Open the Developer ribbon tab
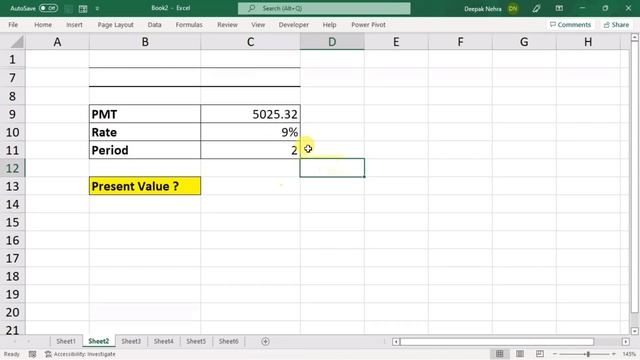Image resolution: width=640 pixels, height=360 pixels. [293, 25]
